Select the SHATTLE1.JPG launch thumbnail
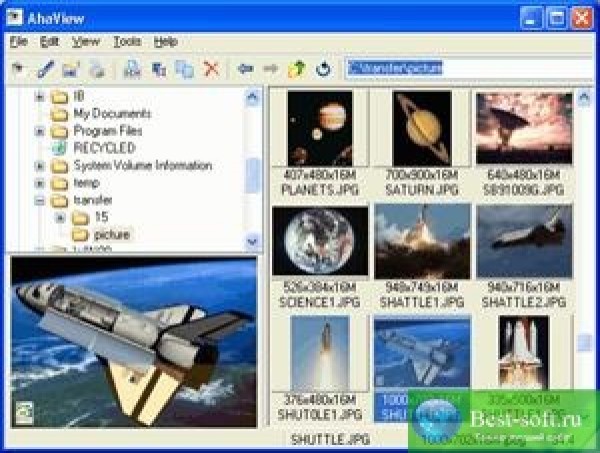Viewport: 600px width, 453px height. tap(422, 241)
